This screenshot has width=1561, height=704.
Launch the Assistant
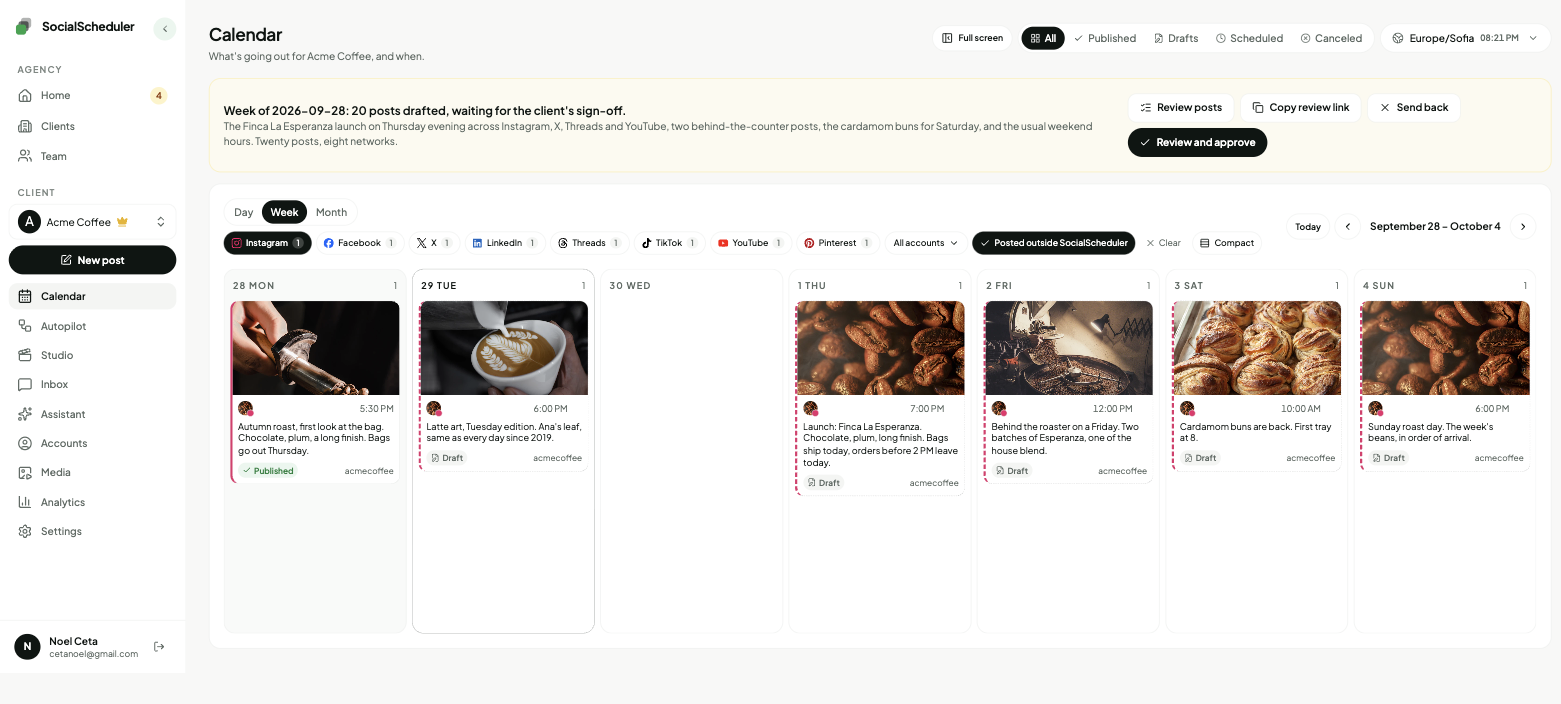pos(92,414)
